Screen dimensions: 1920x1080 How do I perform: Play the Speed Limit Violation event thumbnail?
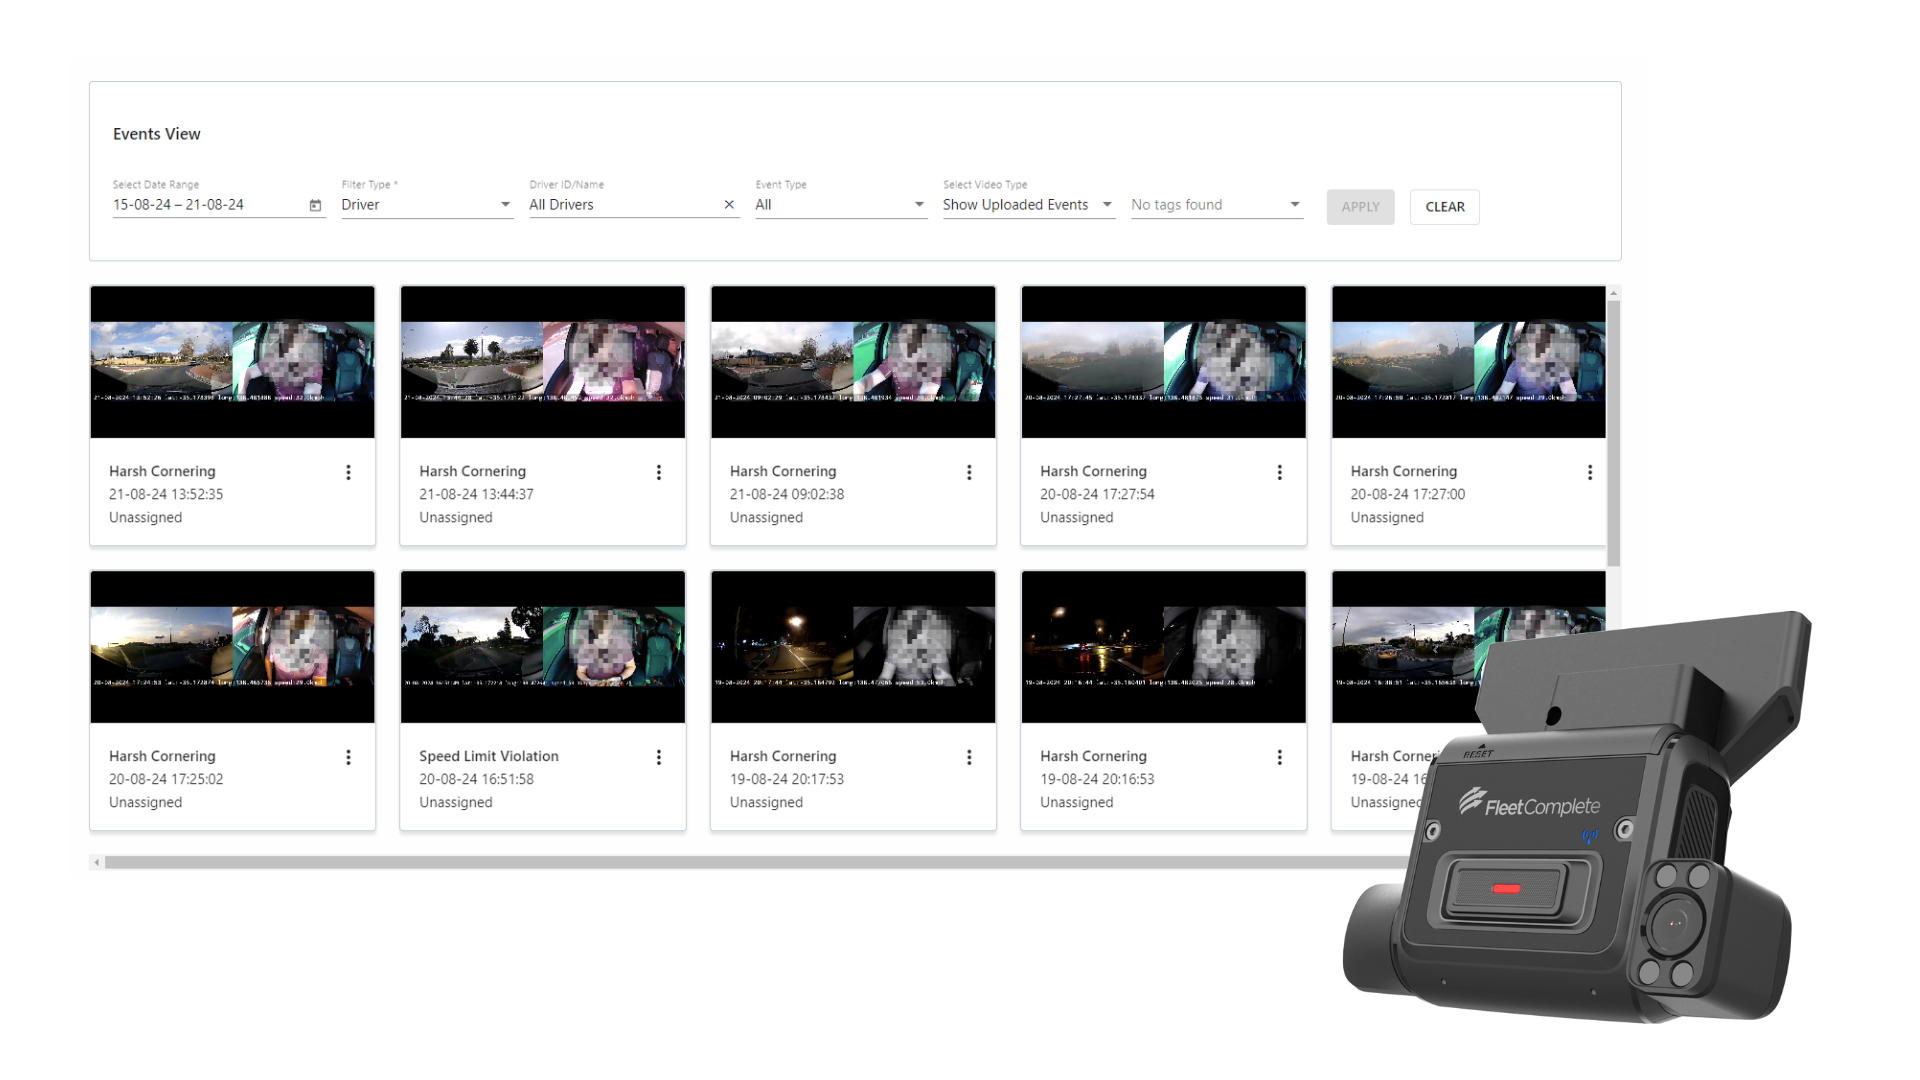[542, 646]
